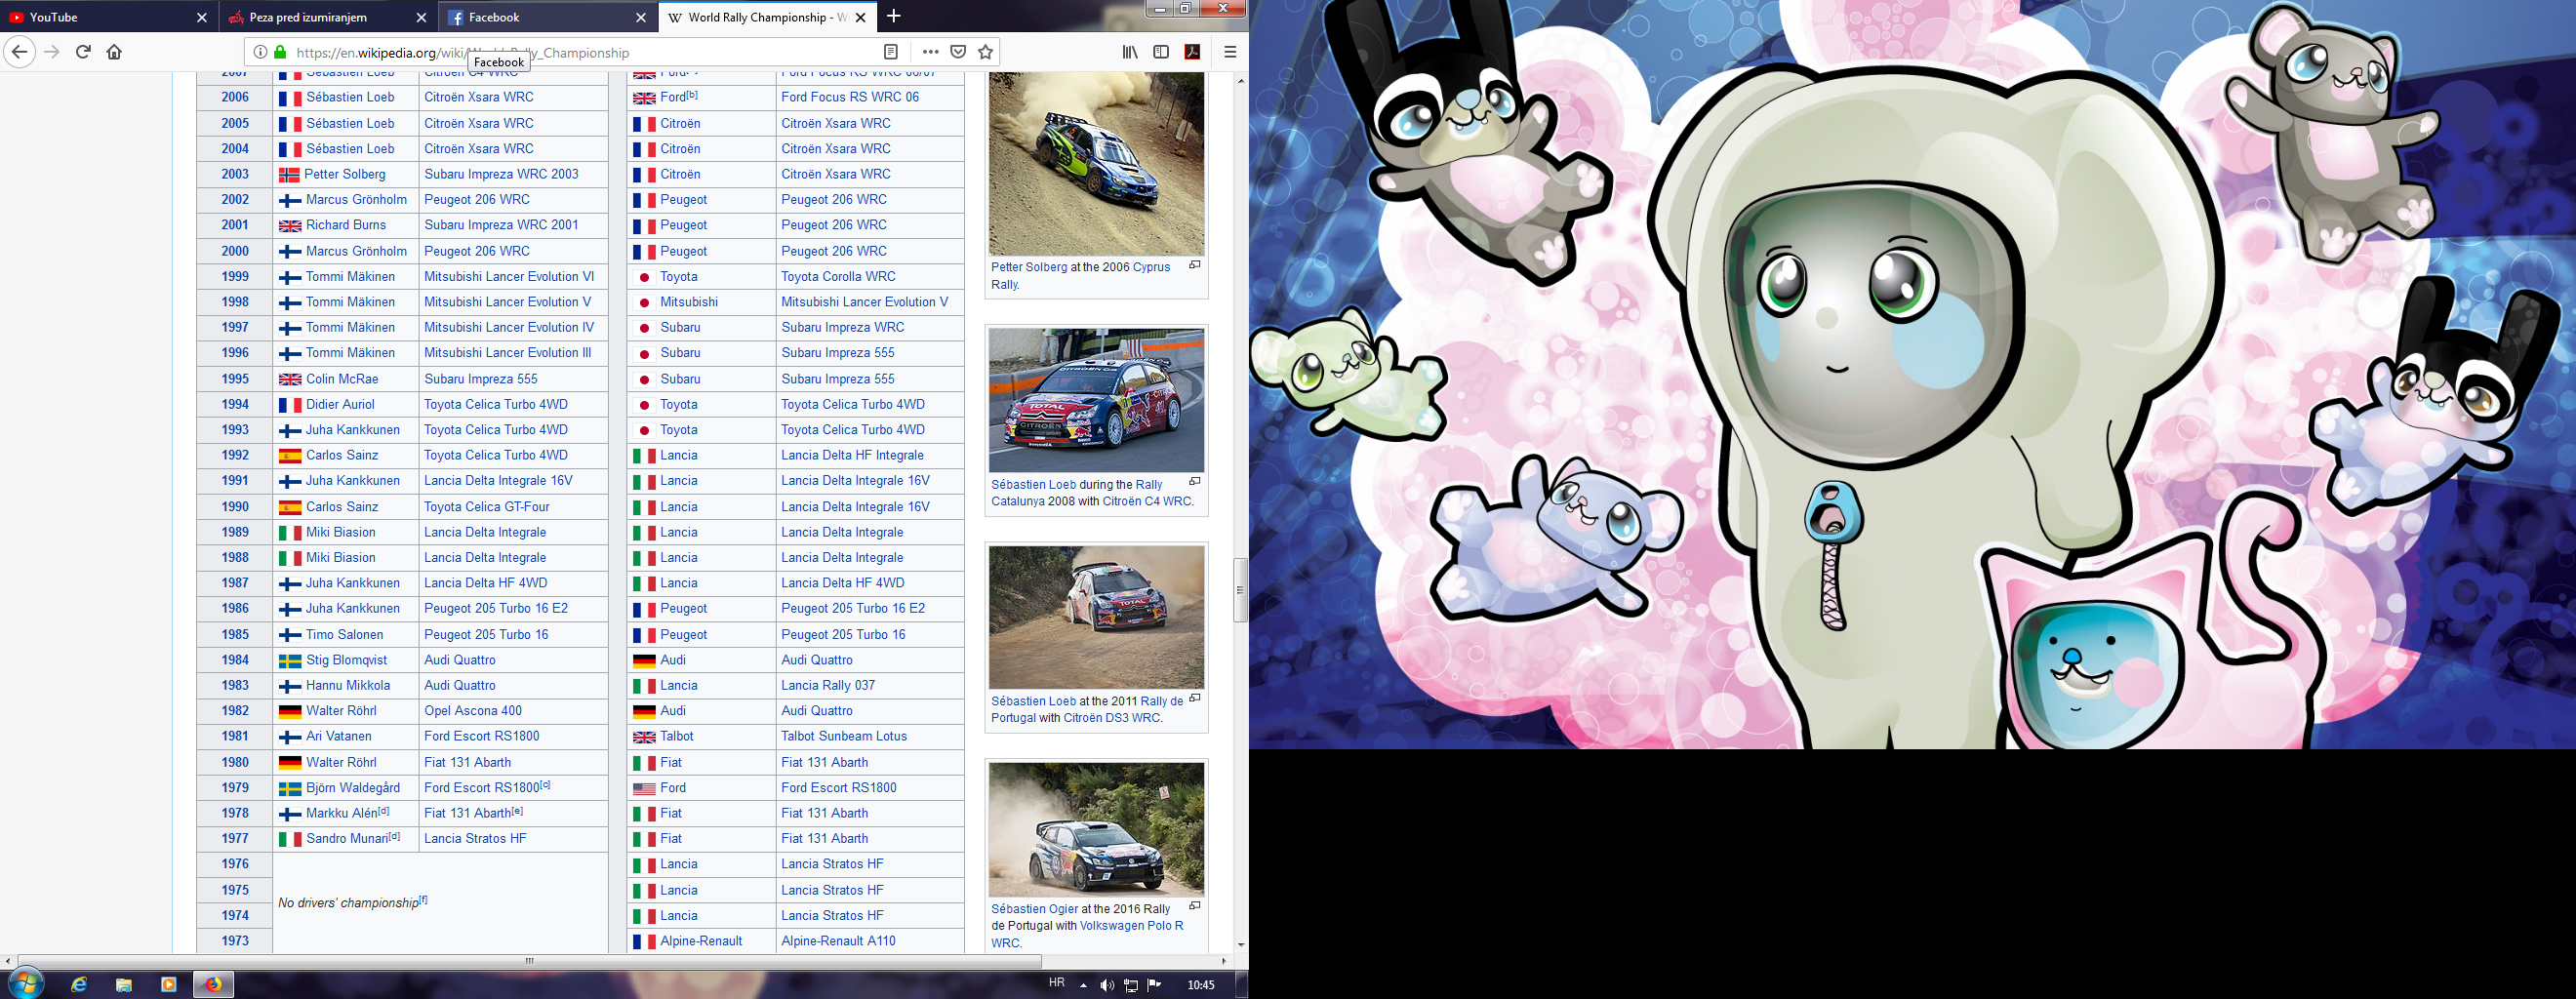Image resolution: width=2576 pixels, height=999 pixels.
Task: Open the Firefox hamburger menu
Action: click(1230, 52)
